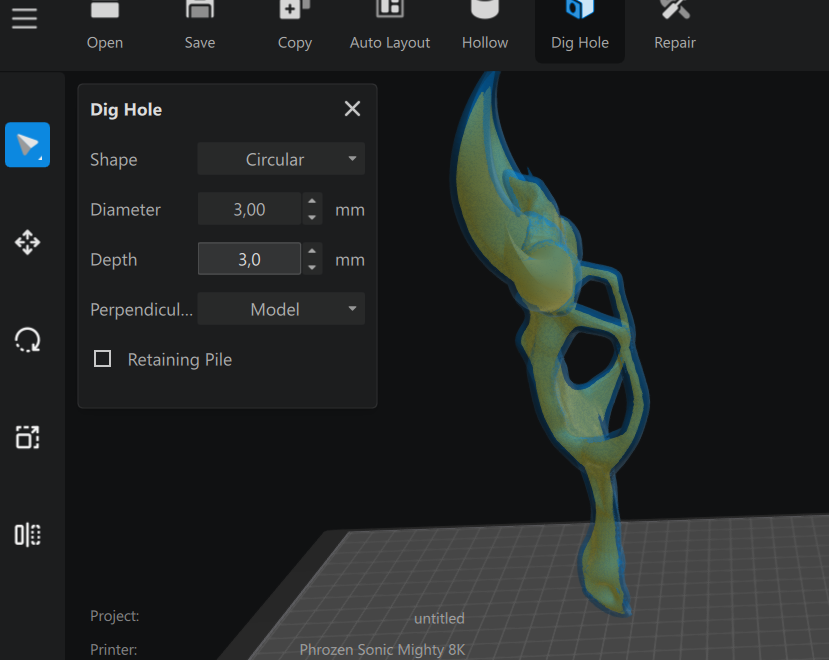Decrease Depth with the down arrow

click(312, 267)
